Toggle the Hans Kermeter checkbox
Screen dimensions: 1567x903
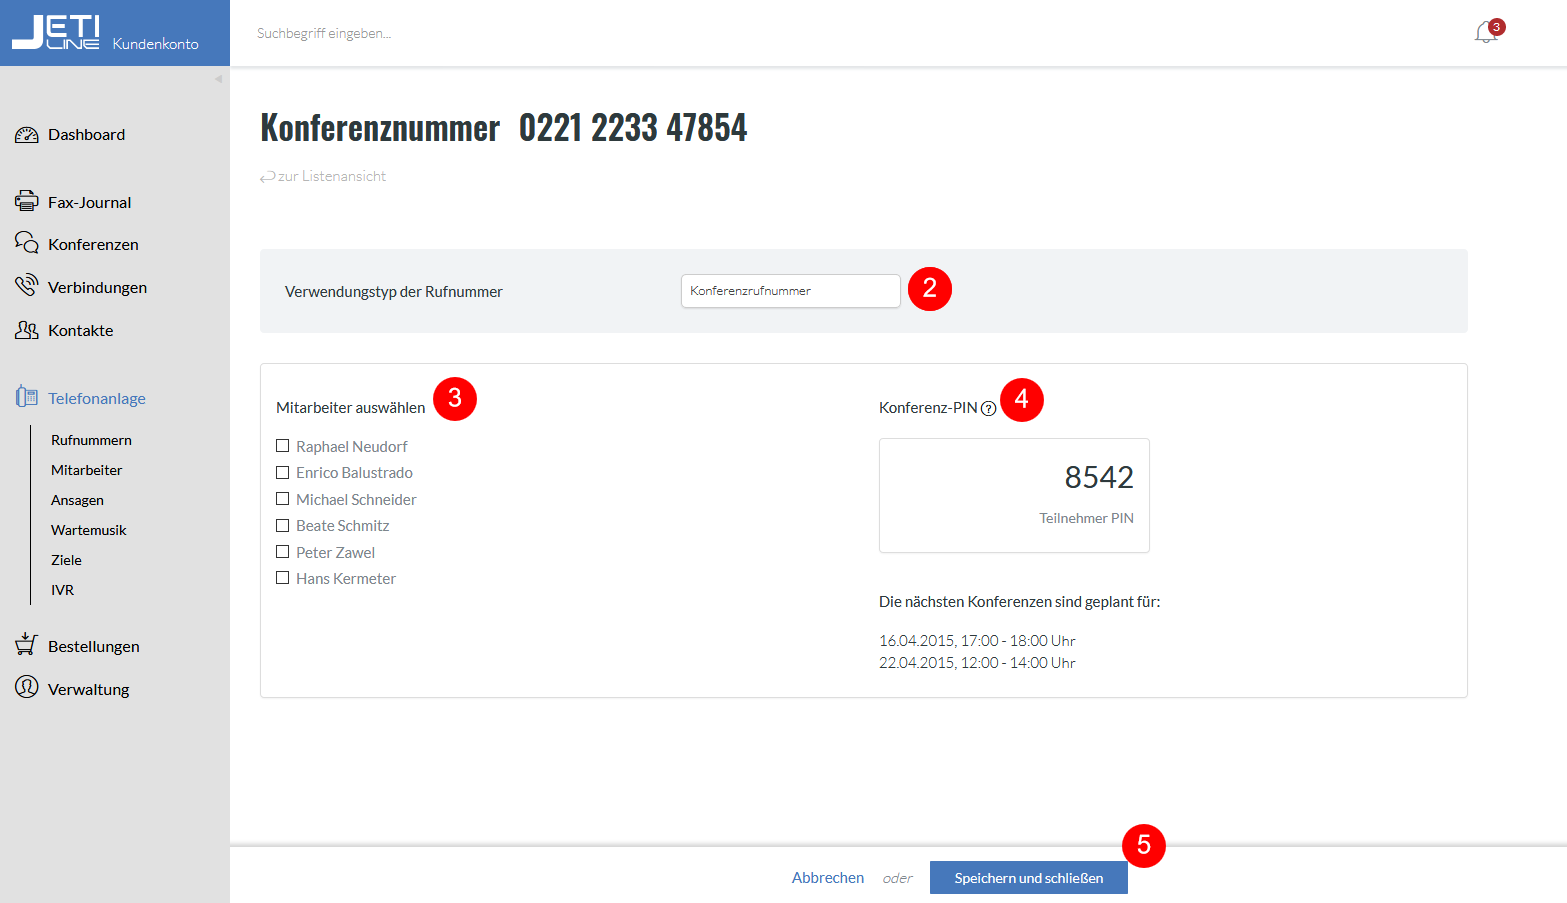(x=283, y=578)
